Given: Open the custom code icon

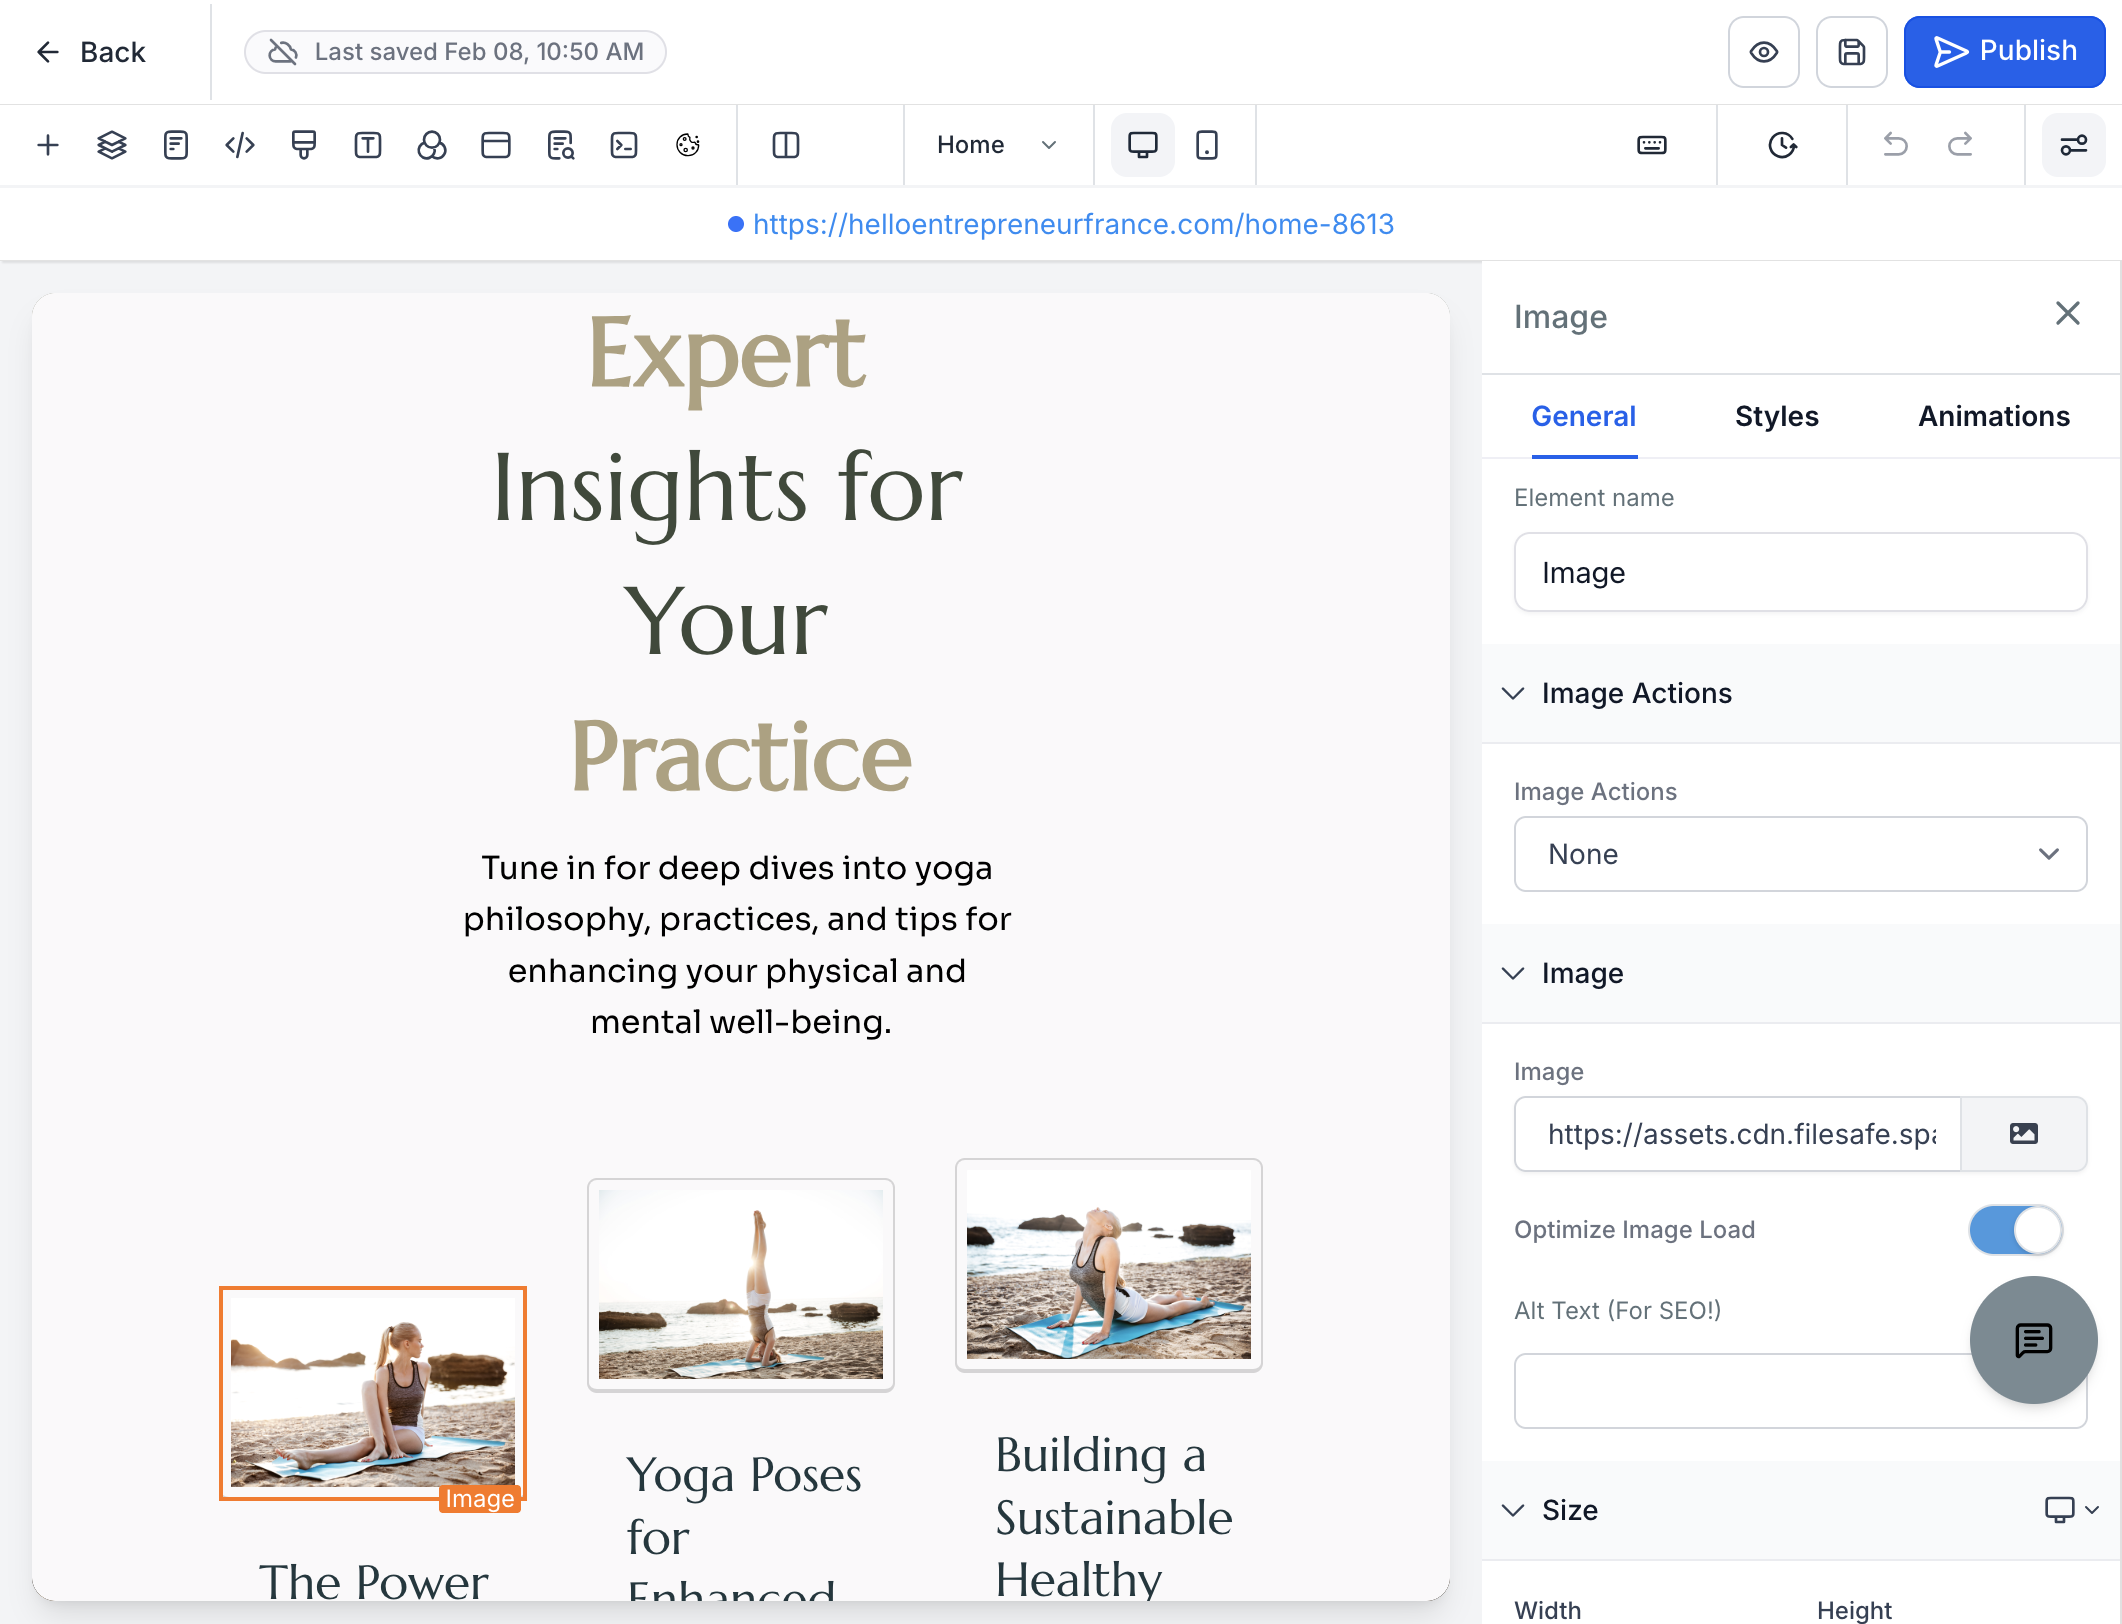Looking at the screenshot, I should pyautogui.click(x=240, y=145).
